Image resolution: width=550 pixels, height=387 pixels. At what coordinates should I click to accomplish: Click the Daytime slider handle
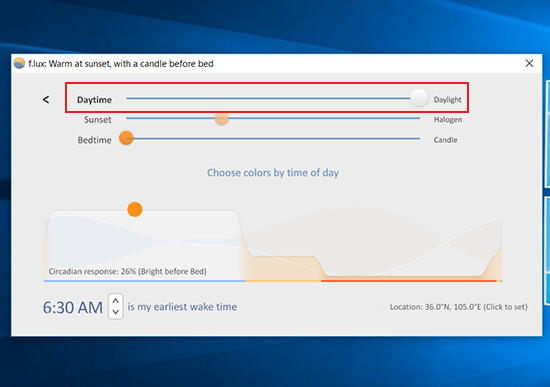point(419,98)
